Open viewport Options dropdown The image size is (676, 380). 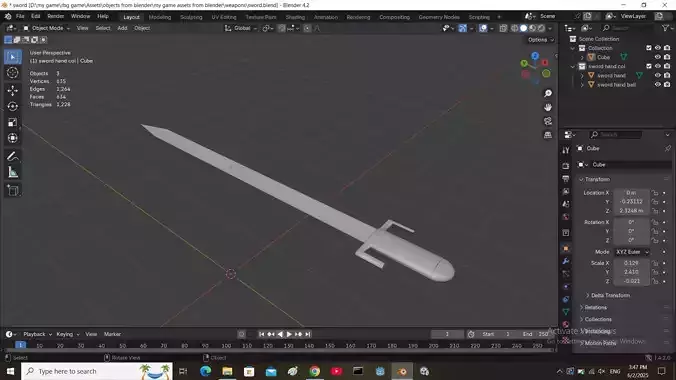tap(540, 40)
